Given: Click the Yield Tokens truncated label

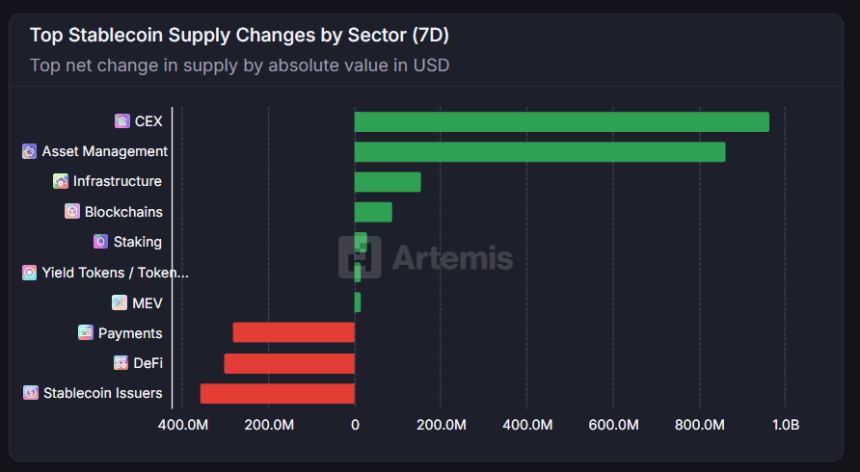Looking at the screenshot, I should pyautogui.click(x=114, y=272).
